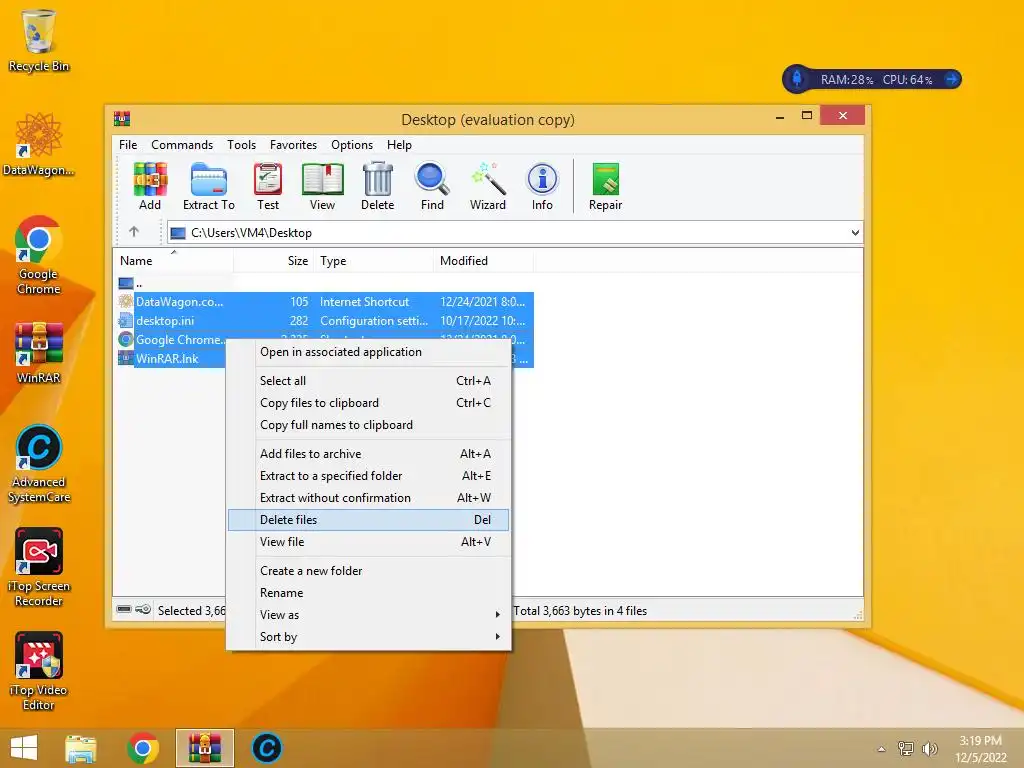This screenshot has height=768, width=1024.
Task: Expand the address path dropdown arrow
Action: [x=855, y=232]
